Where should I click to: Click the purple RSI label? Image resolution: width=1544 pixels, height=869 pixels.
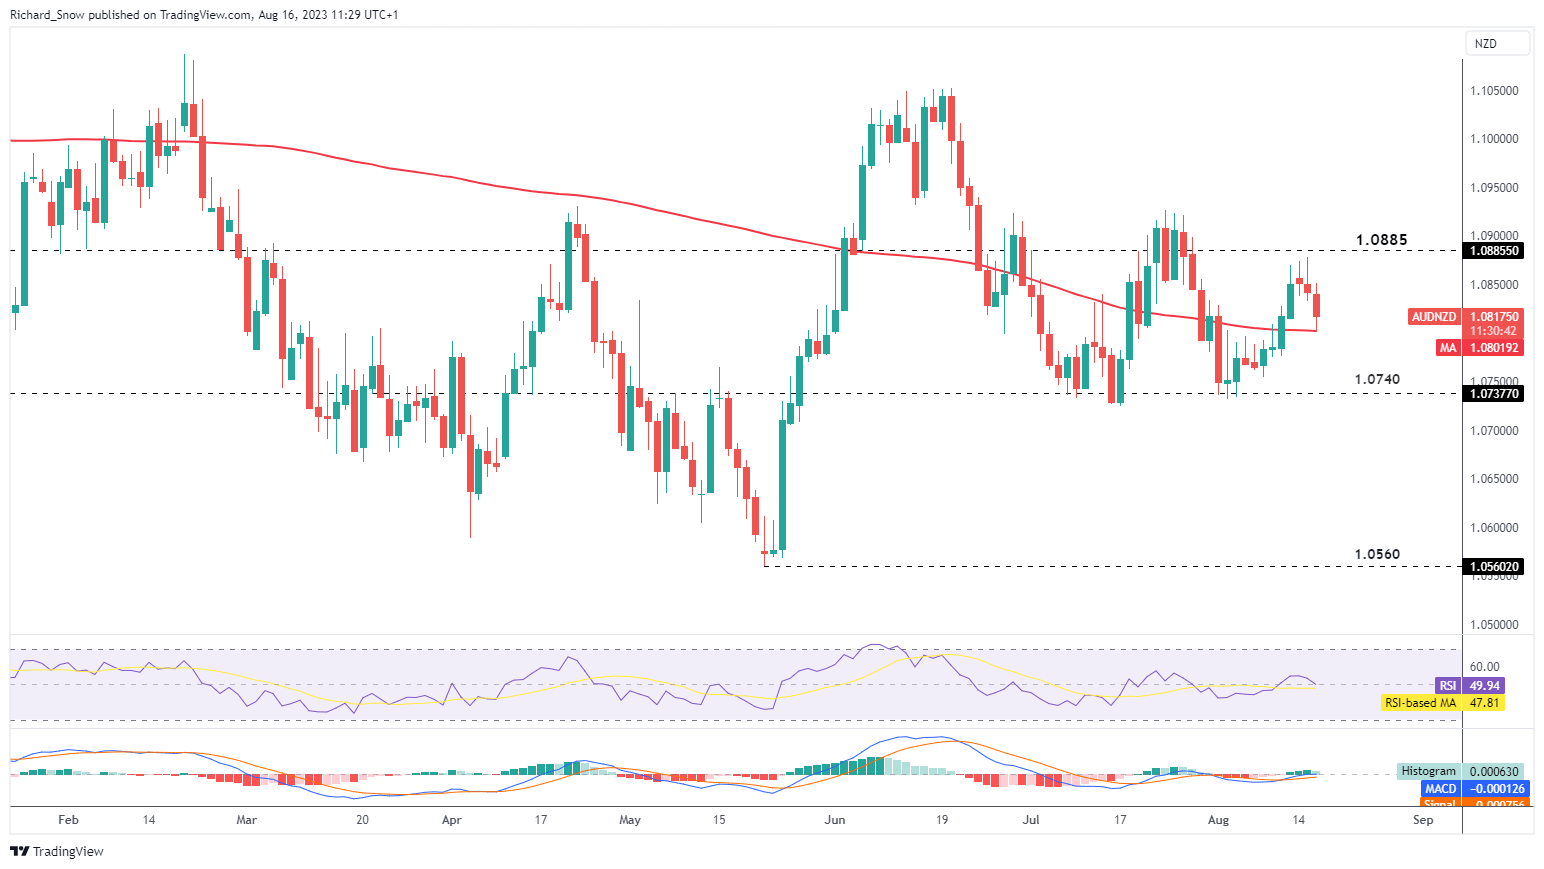click(1448, 686)
